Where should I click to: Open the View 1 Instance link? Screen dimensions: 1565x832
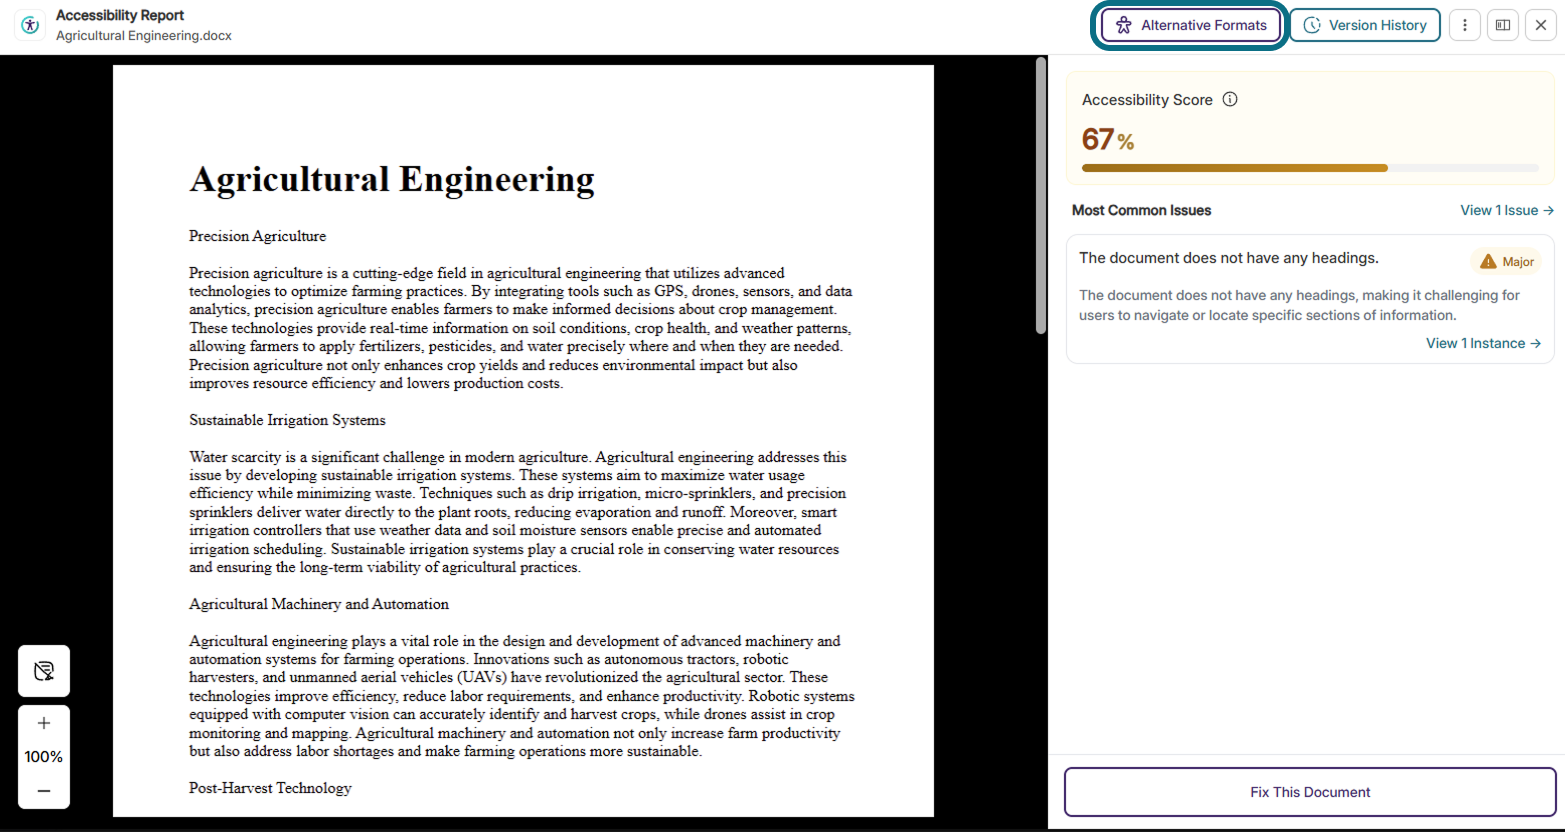click(x=1483, y=343)
